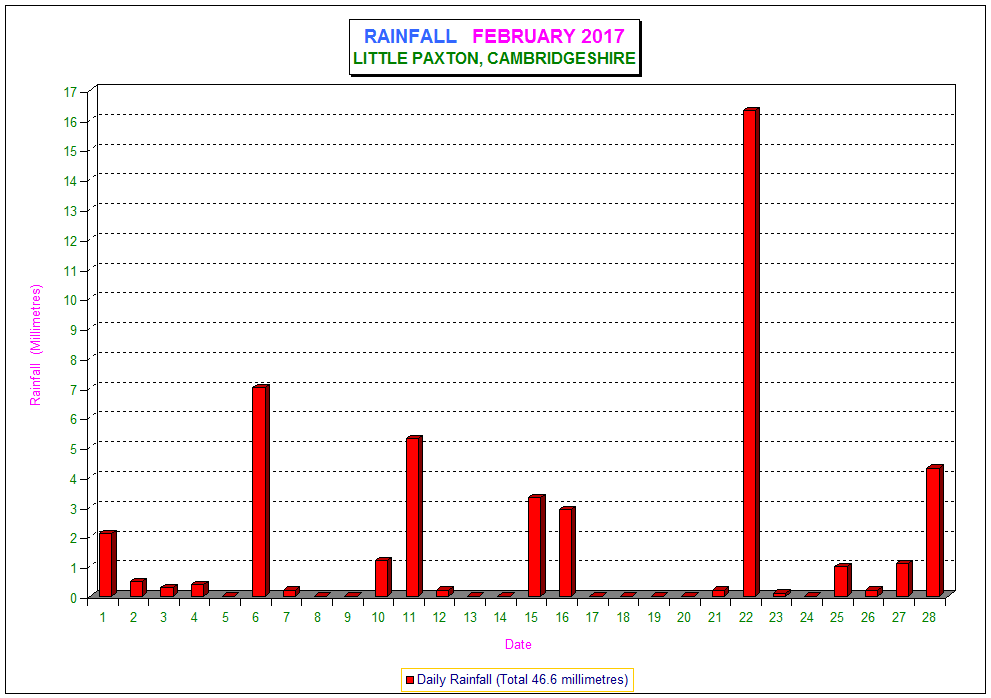The width and height of the screenshot is (991, 698).
Task: Click the rainfall bar for date 25
Action: coord(842,580)
